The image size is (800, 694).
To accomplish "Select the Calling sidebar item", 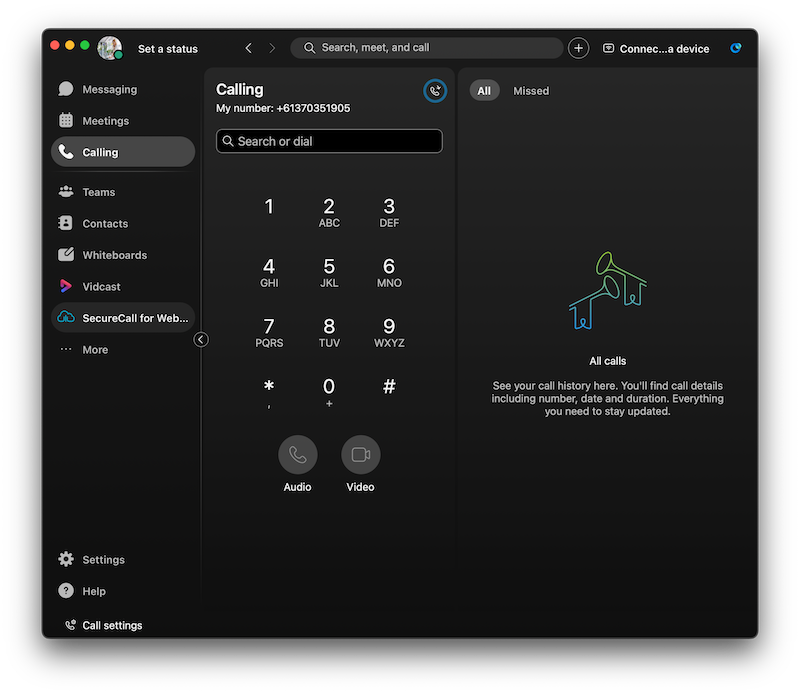I will pyautogui.click(x=122, y=152).
